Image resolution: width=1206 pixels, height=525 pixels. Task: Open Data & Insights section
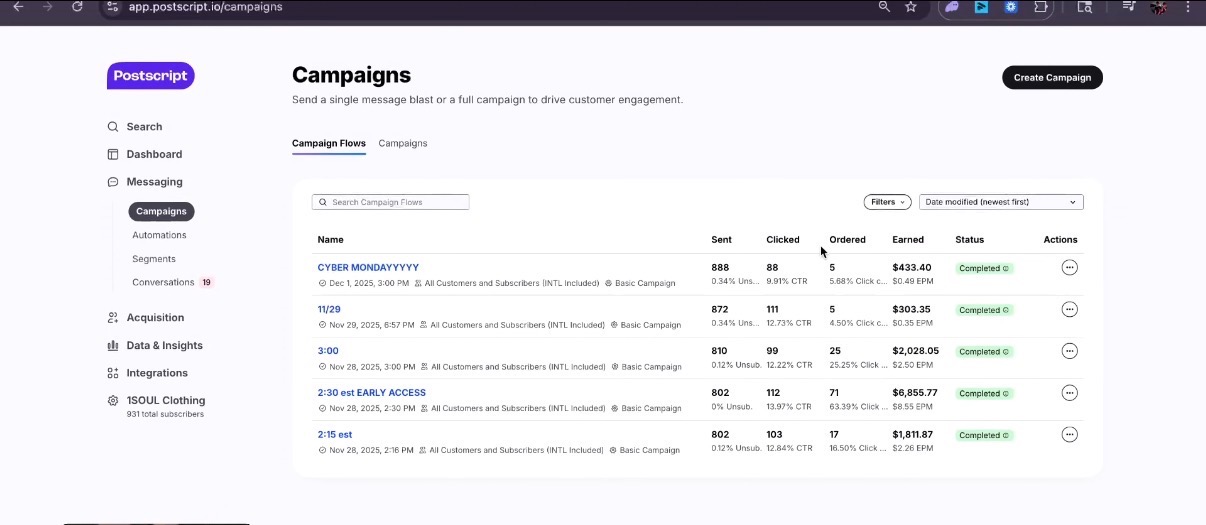click(x=164, y=345)
